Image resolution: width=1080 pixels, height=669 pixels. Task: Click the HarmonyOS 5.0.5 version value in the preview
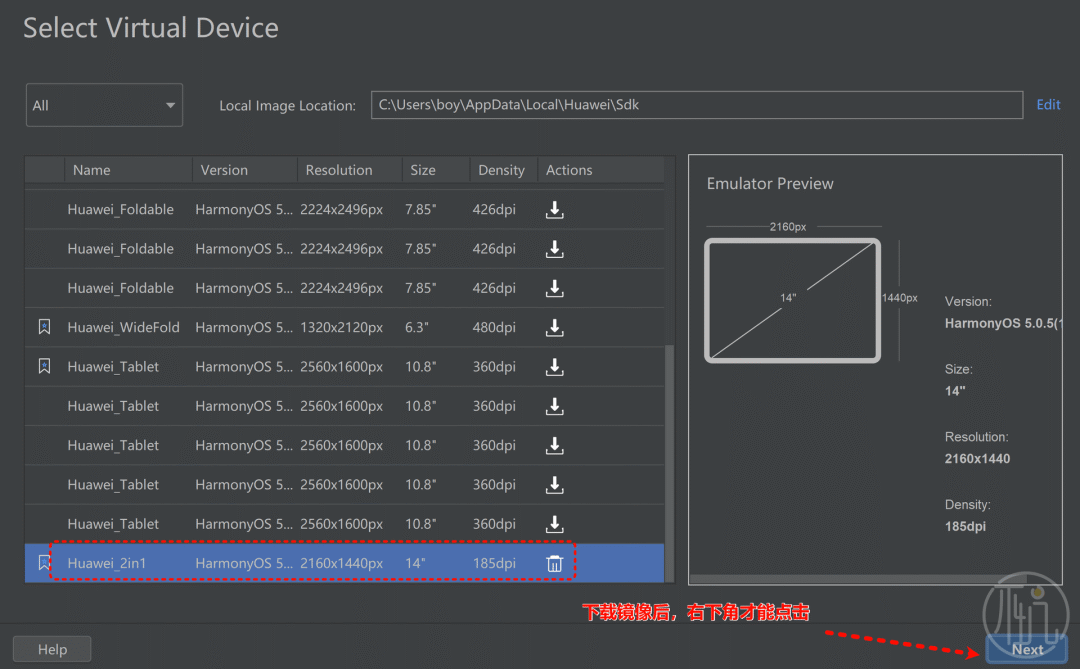coord(1003,323)
